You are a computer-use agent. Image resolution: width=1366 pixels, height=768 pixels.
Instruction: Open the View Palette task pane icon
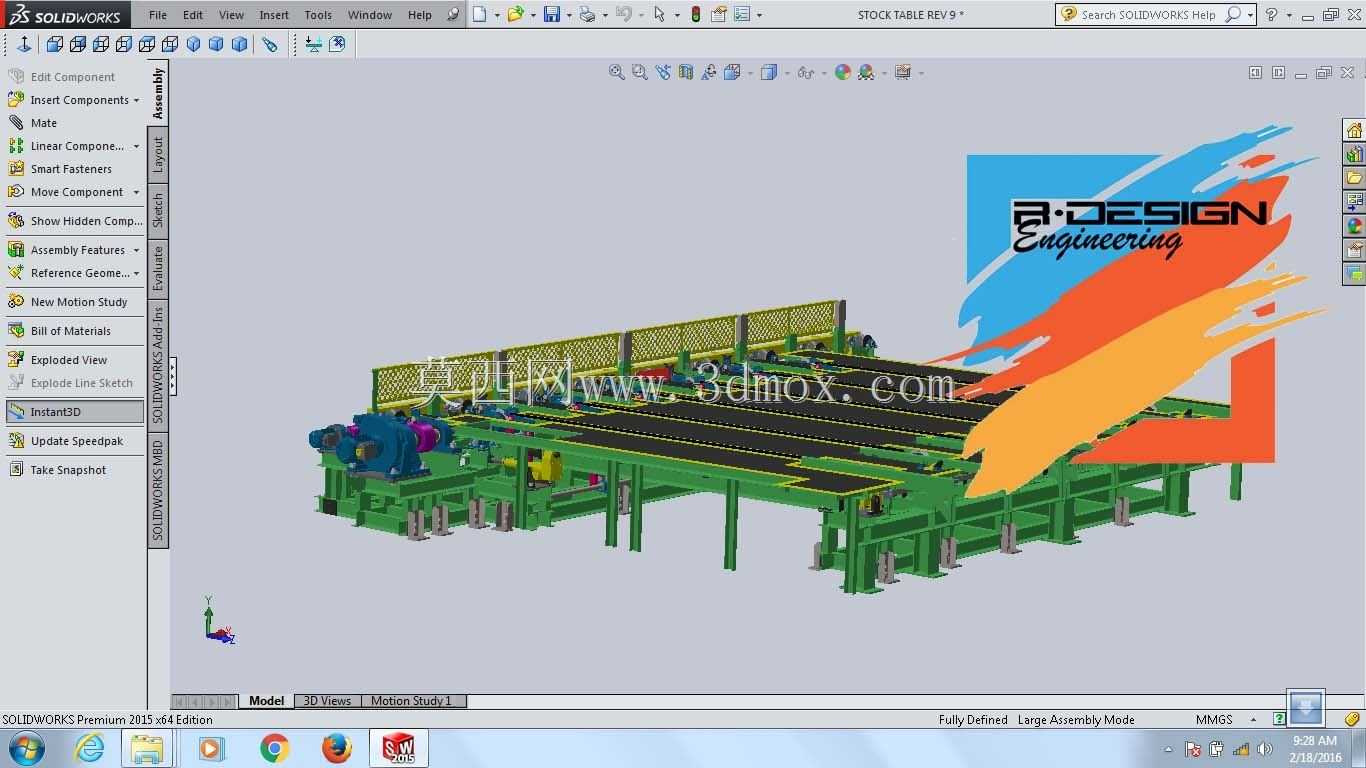point(1354,202)
